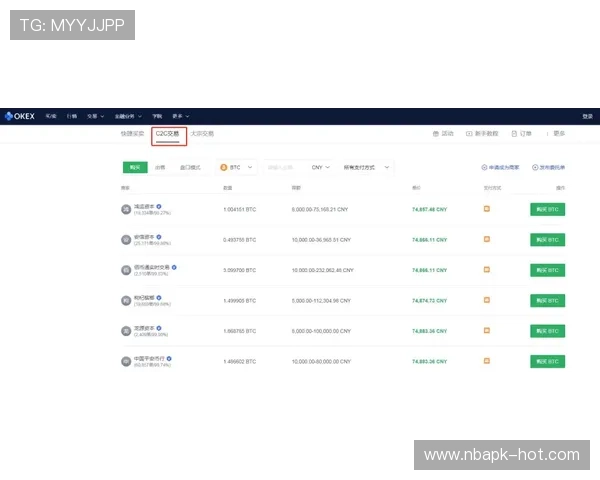
Task: Click 购买 BTC in the 0.493755 BTC row
Action: point(547,240)
